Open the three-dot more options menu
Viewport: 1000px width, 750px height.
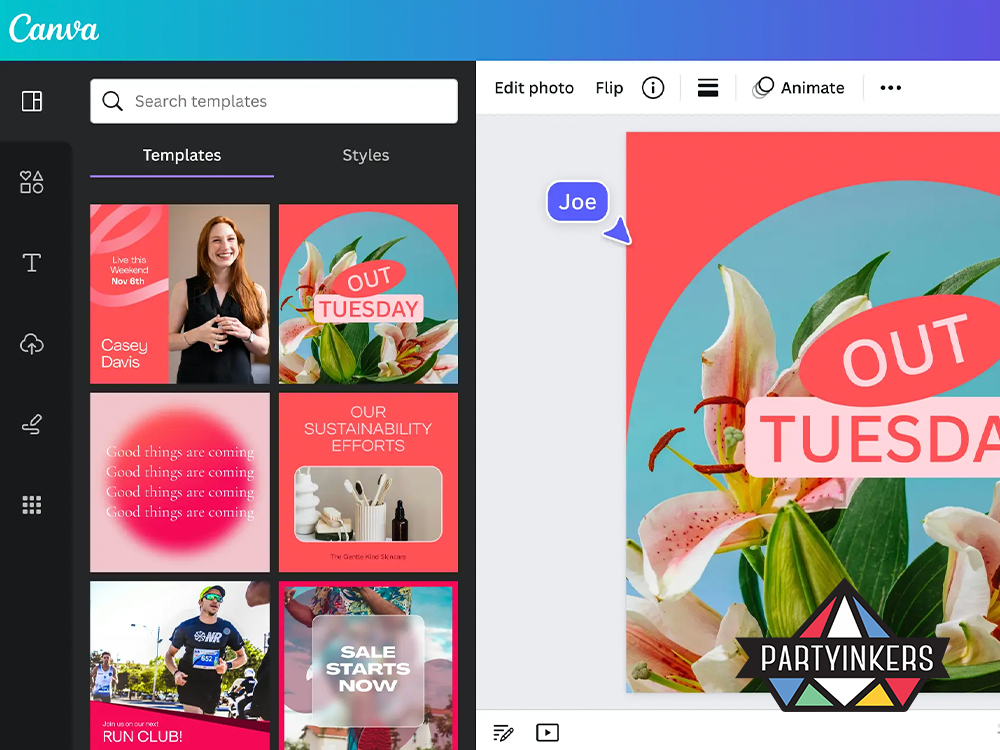(891, 87)
